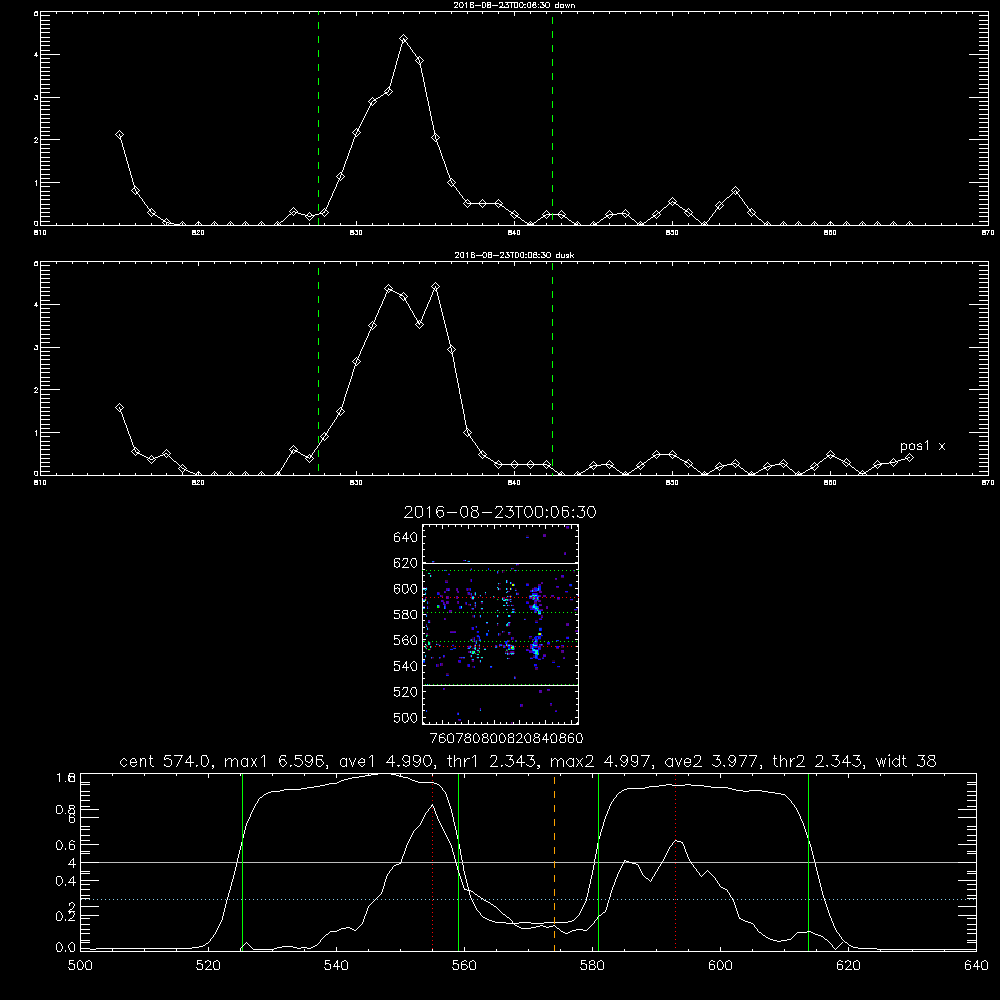Click the '640' y-axis label of the heatmap
This screenshot has width=1000, height=1000.
tap(406, 538)
